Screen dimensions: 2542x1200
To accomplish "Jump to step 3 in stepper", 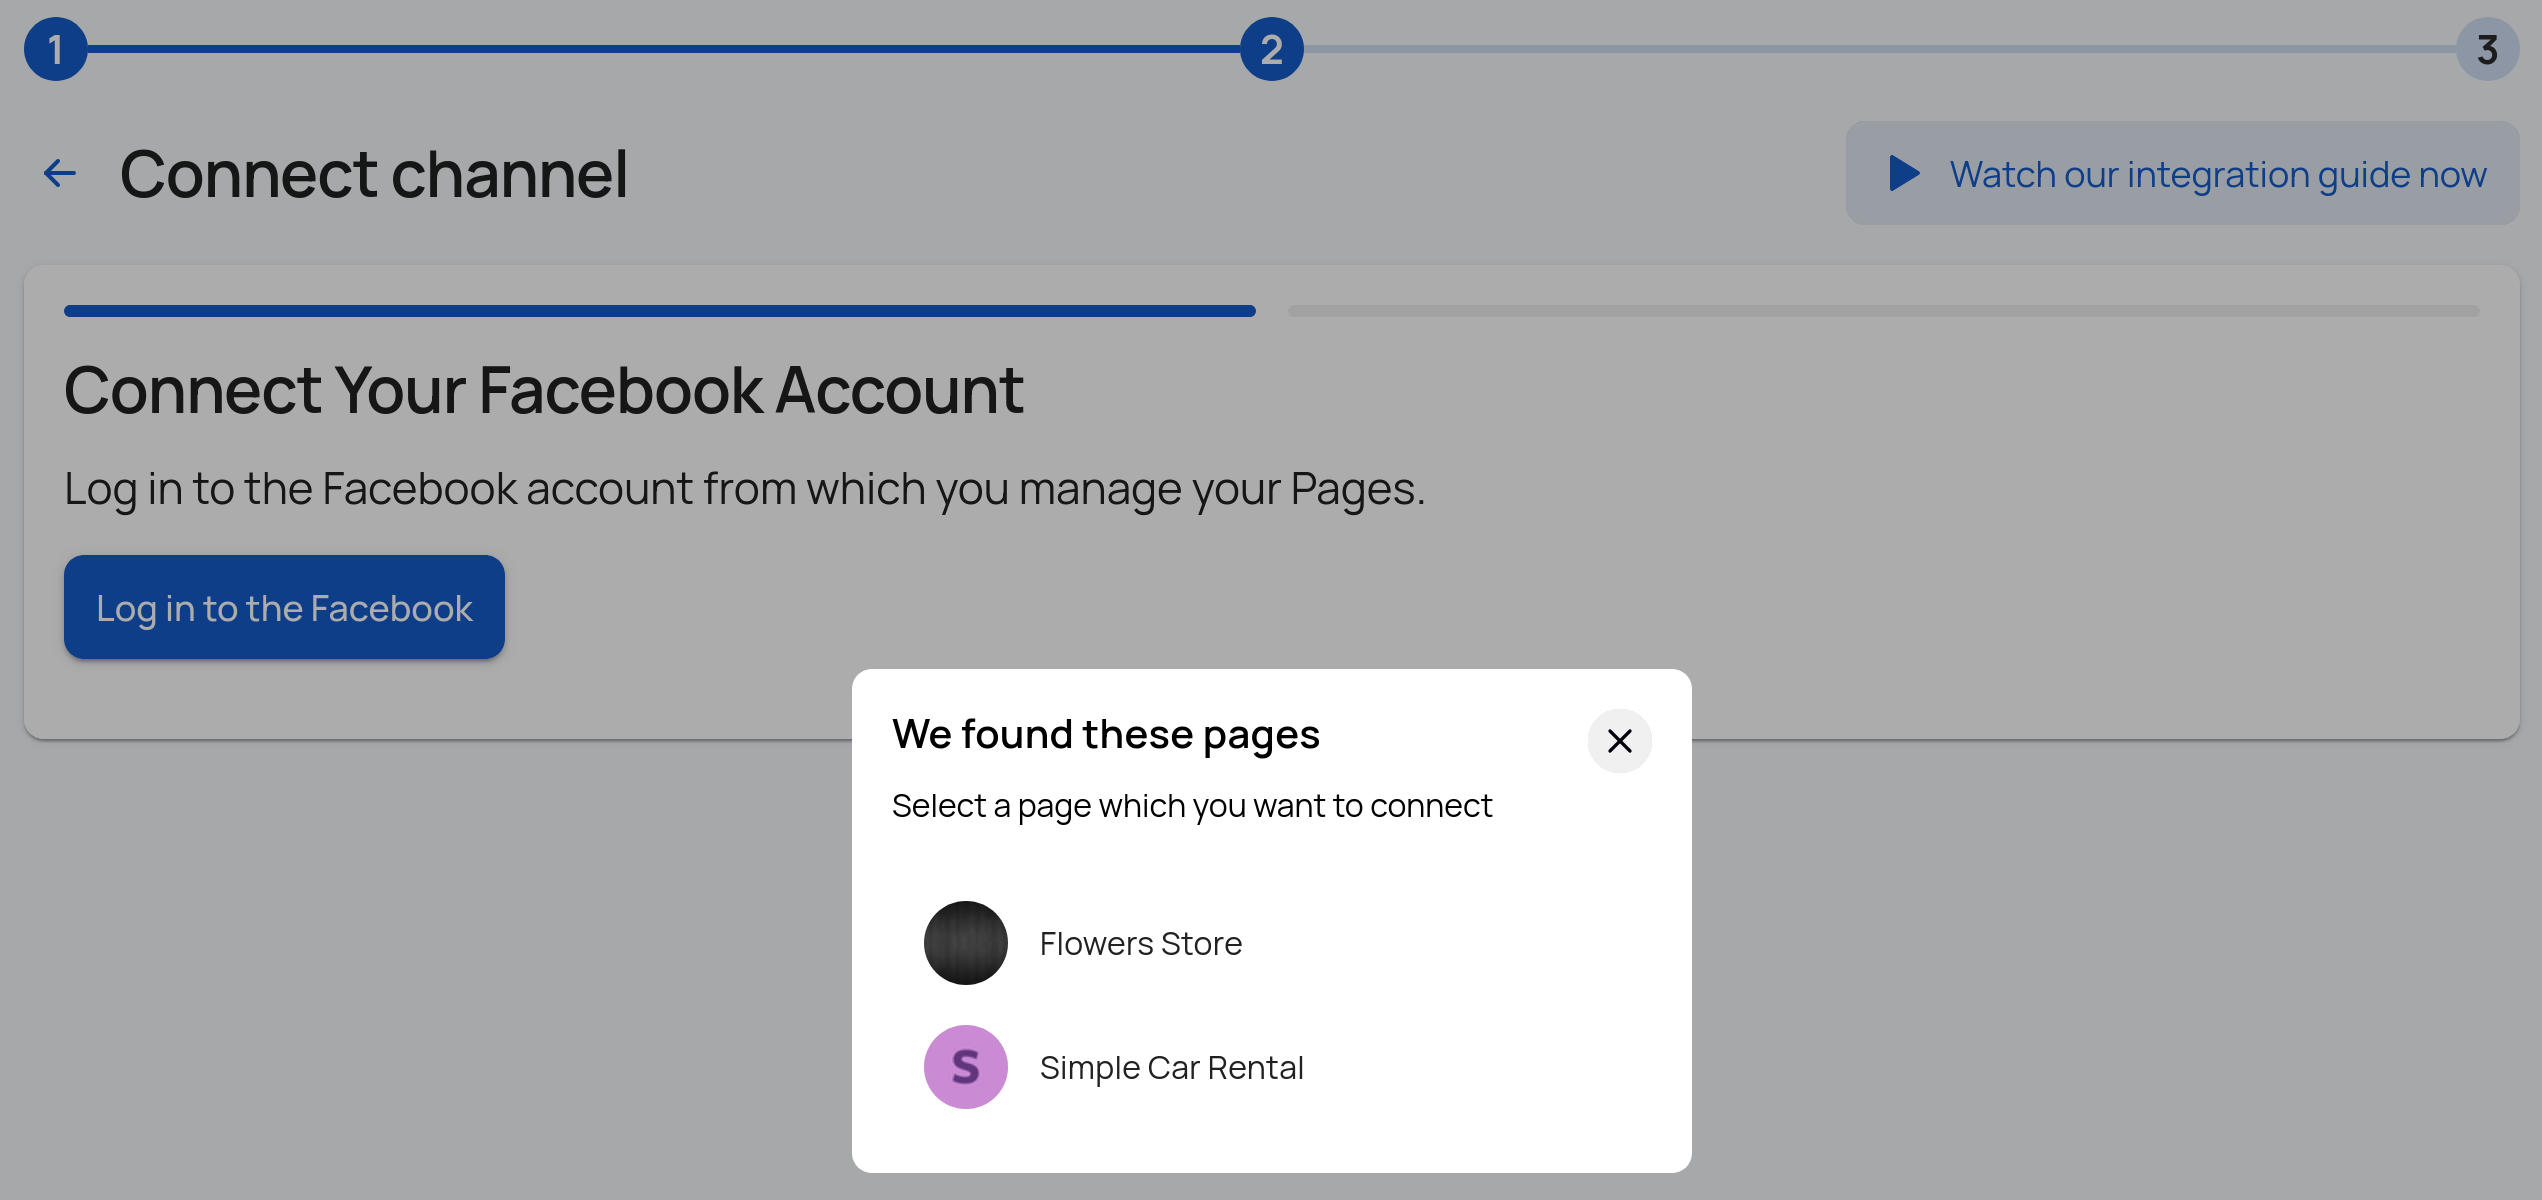I will pyautogui.click(x=2487, y=49).
